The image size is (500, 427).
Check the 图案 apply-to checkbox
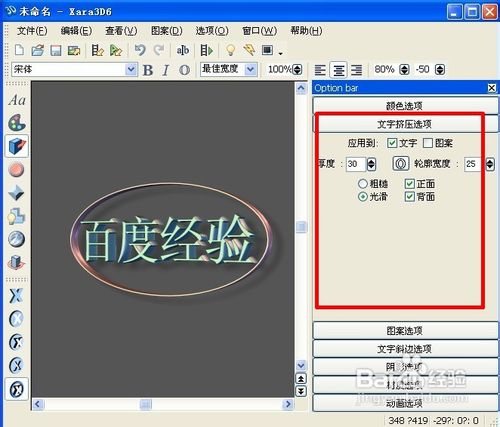428,143
